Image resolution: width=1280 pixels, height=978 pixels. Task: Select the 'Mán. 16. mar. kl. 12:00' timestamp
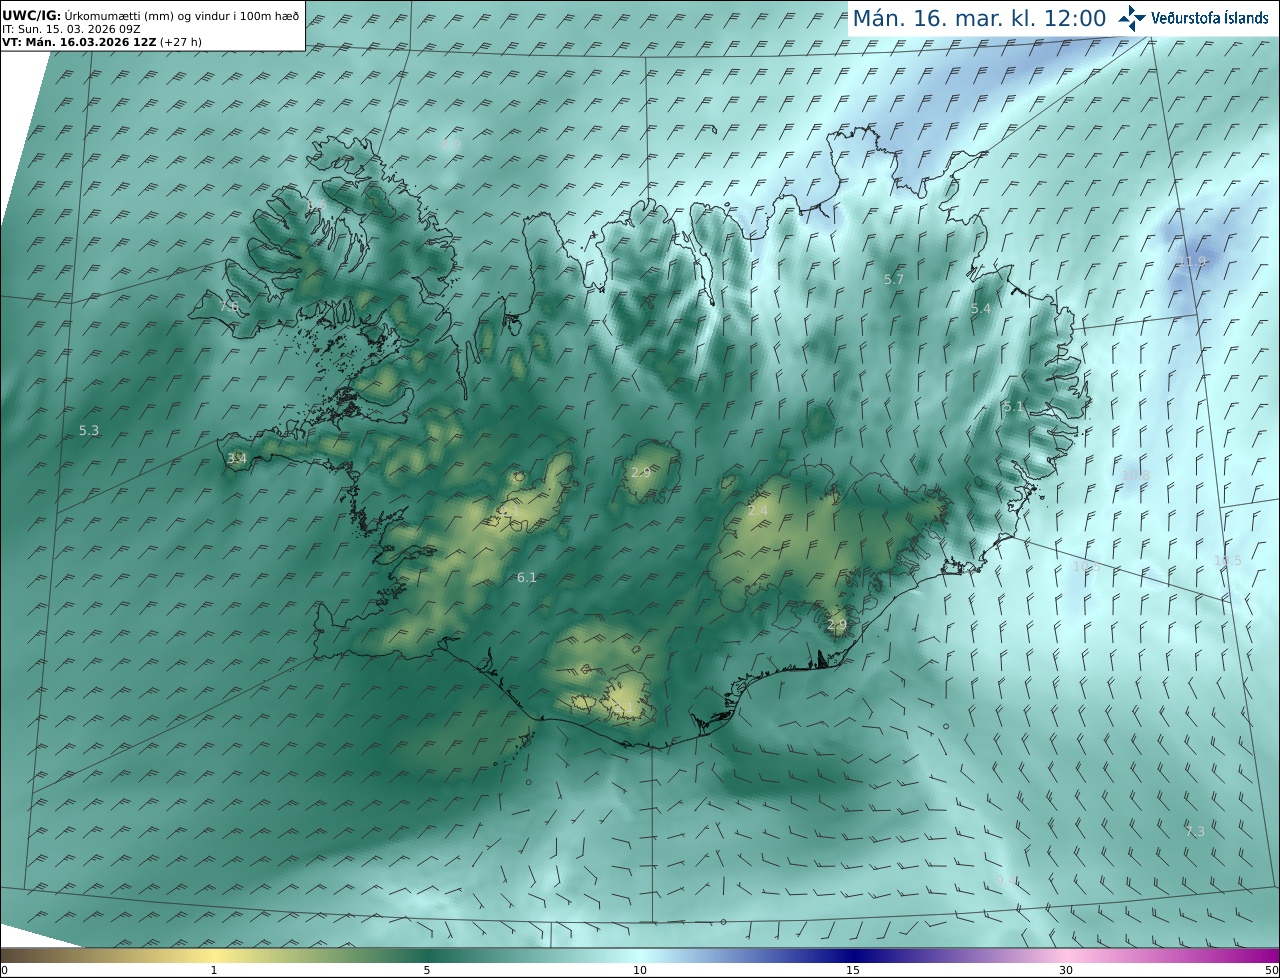(979, 18)
